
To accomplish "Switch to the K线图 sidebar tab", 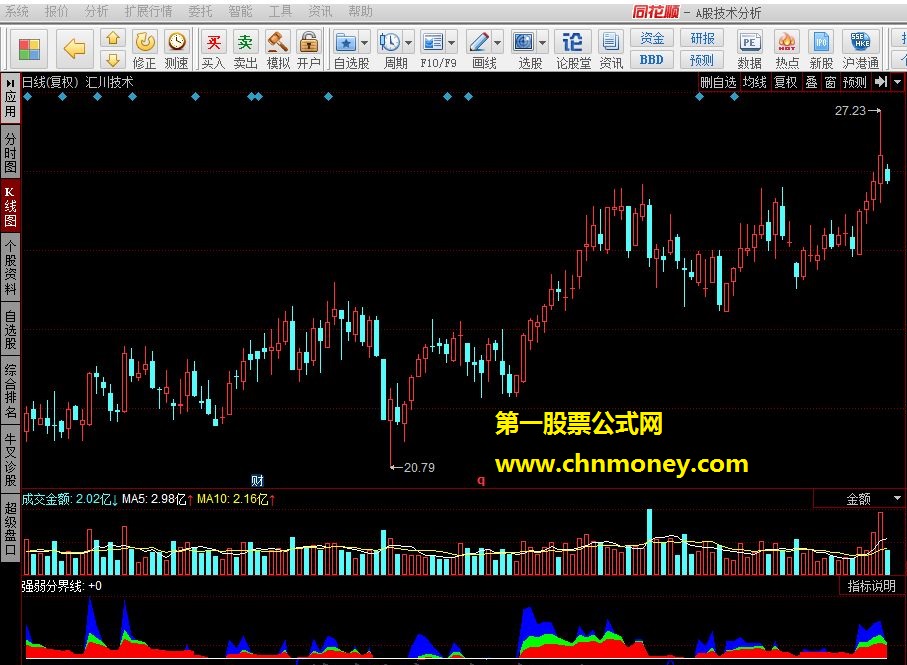I will point(10,206).
